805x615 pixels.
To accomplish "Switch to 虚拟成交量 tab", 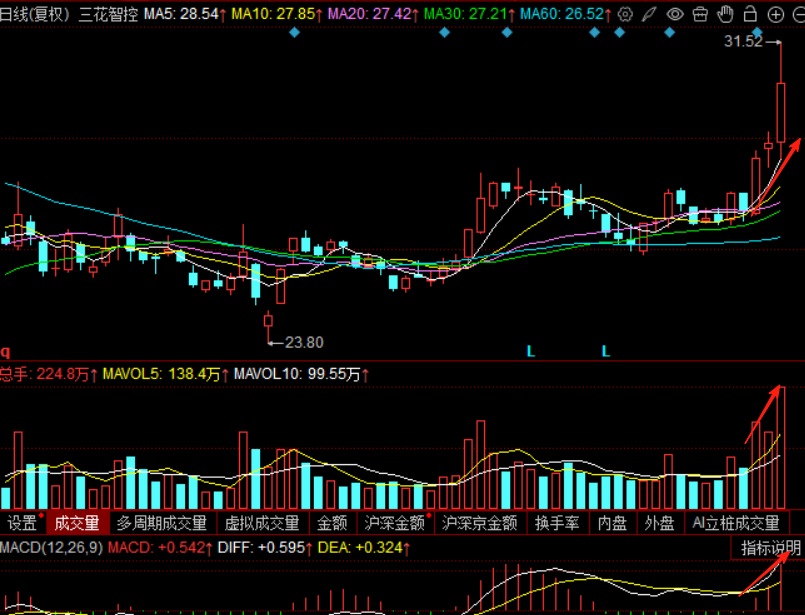I will point(262,523).
